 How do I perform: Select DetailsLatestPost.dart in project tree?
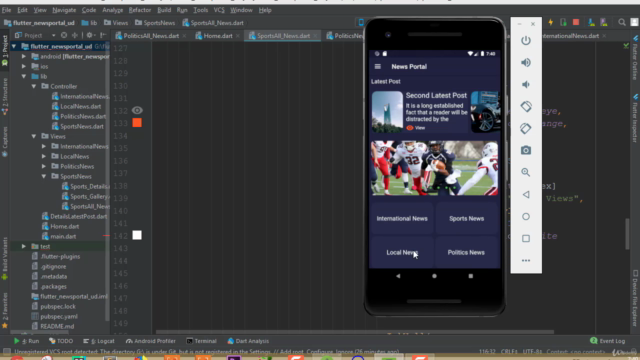(74, 216)
